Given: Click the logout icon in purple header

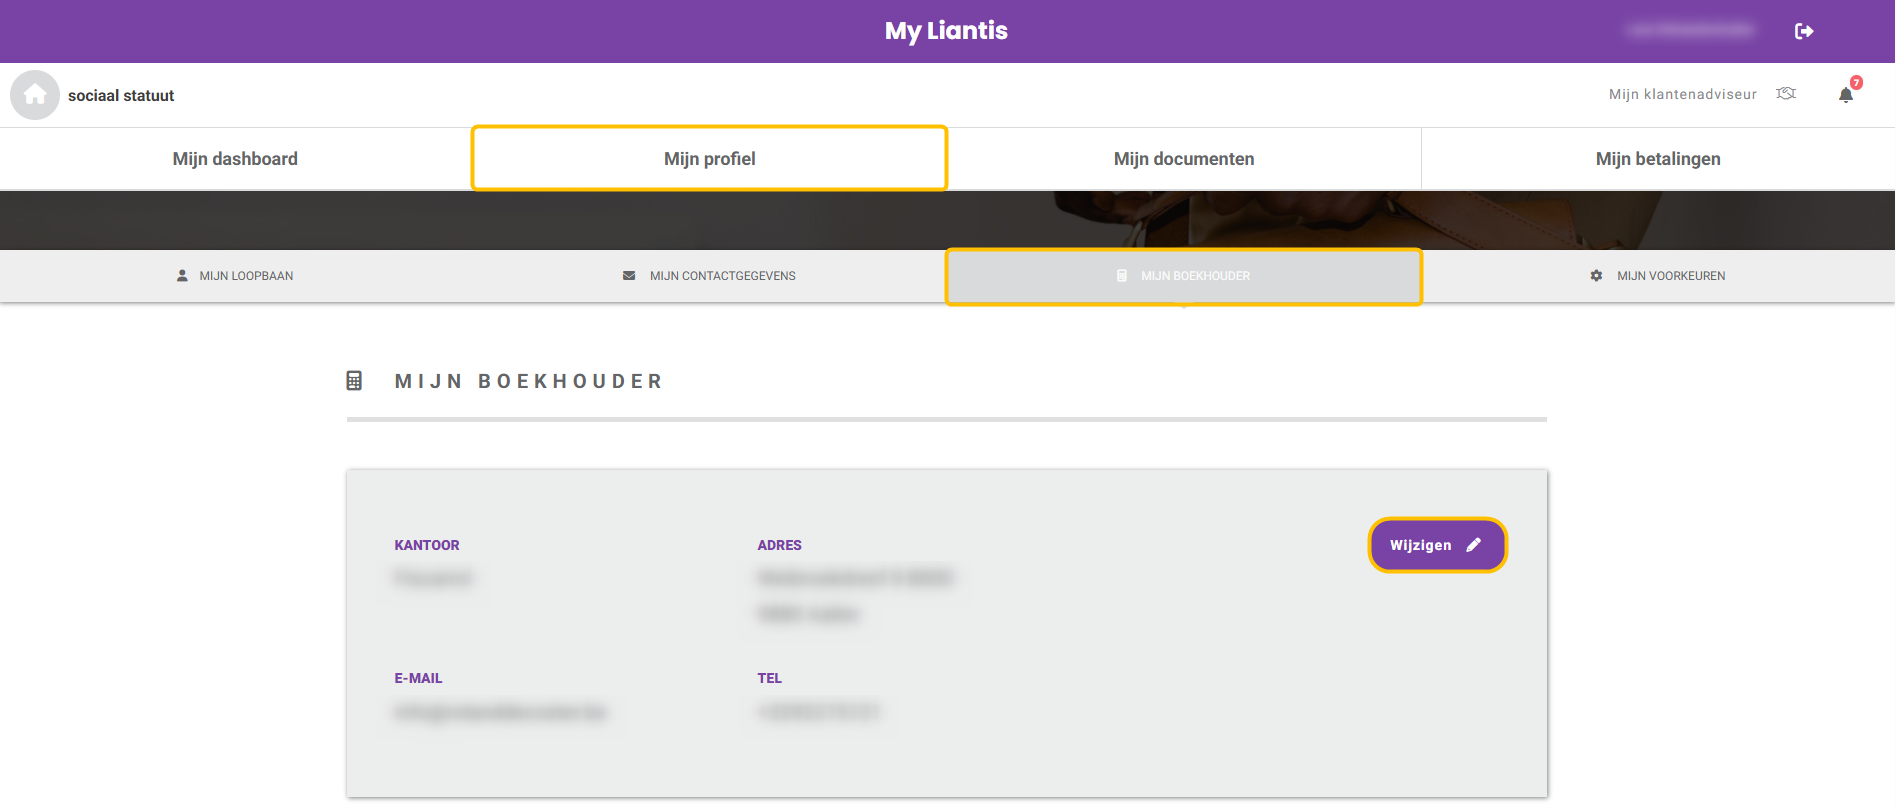Looking at the screenshot, I should (x=1804, y=31).
